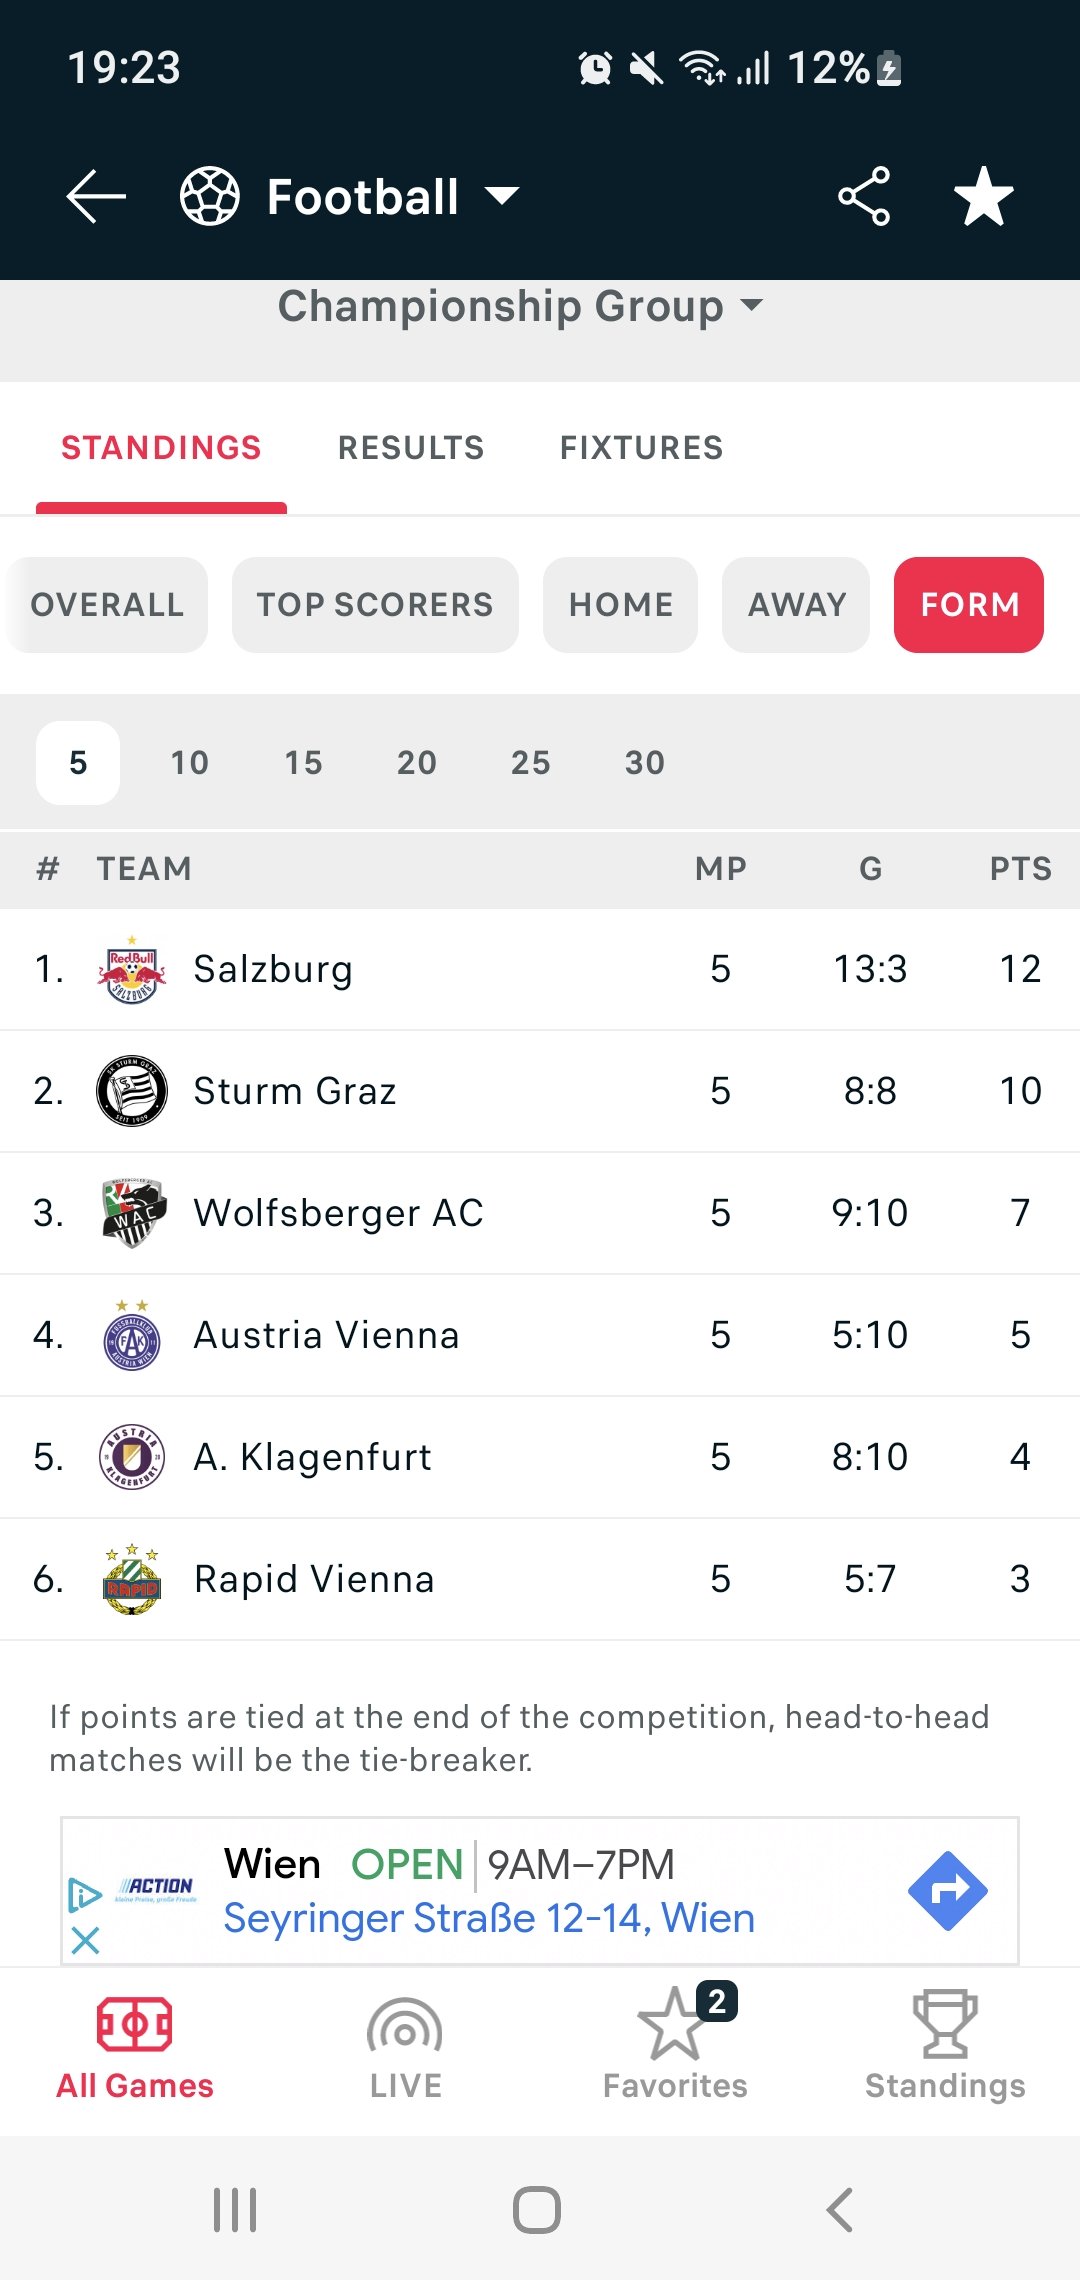Share this league via share icon
Viewport: 1080px width, 2280px height.
[864, 196]
